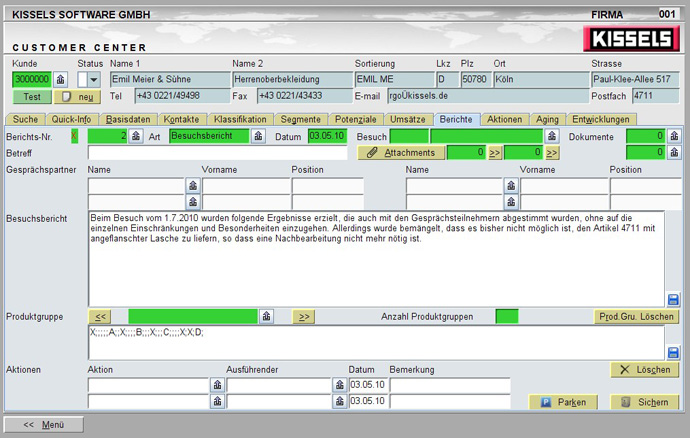Click the Test button
Viewport: 690px width, 438px height.
coord(32,96)
